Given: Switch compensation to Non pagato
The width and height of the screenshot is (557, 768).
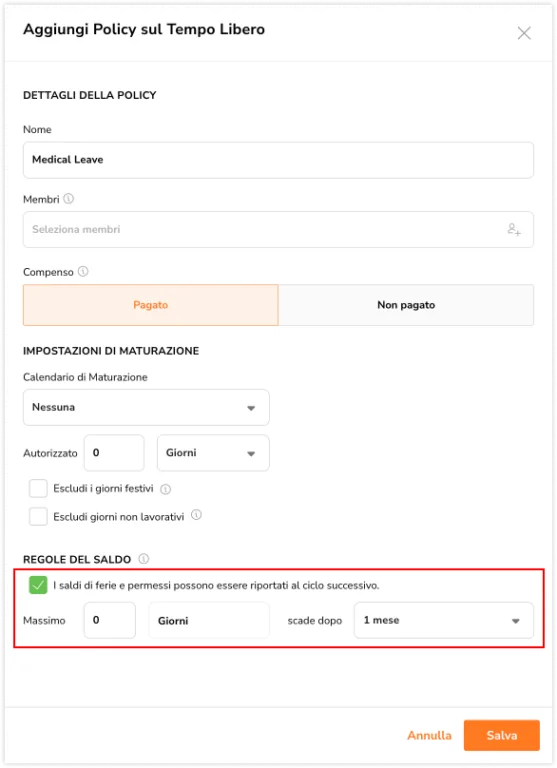Looking at the screenshot, I should (406, 305).
